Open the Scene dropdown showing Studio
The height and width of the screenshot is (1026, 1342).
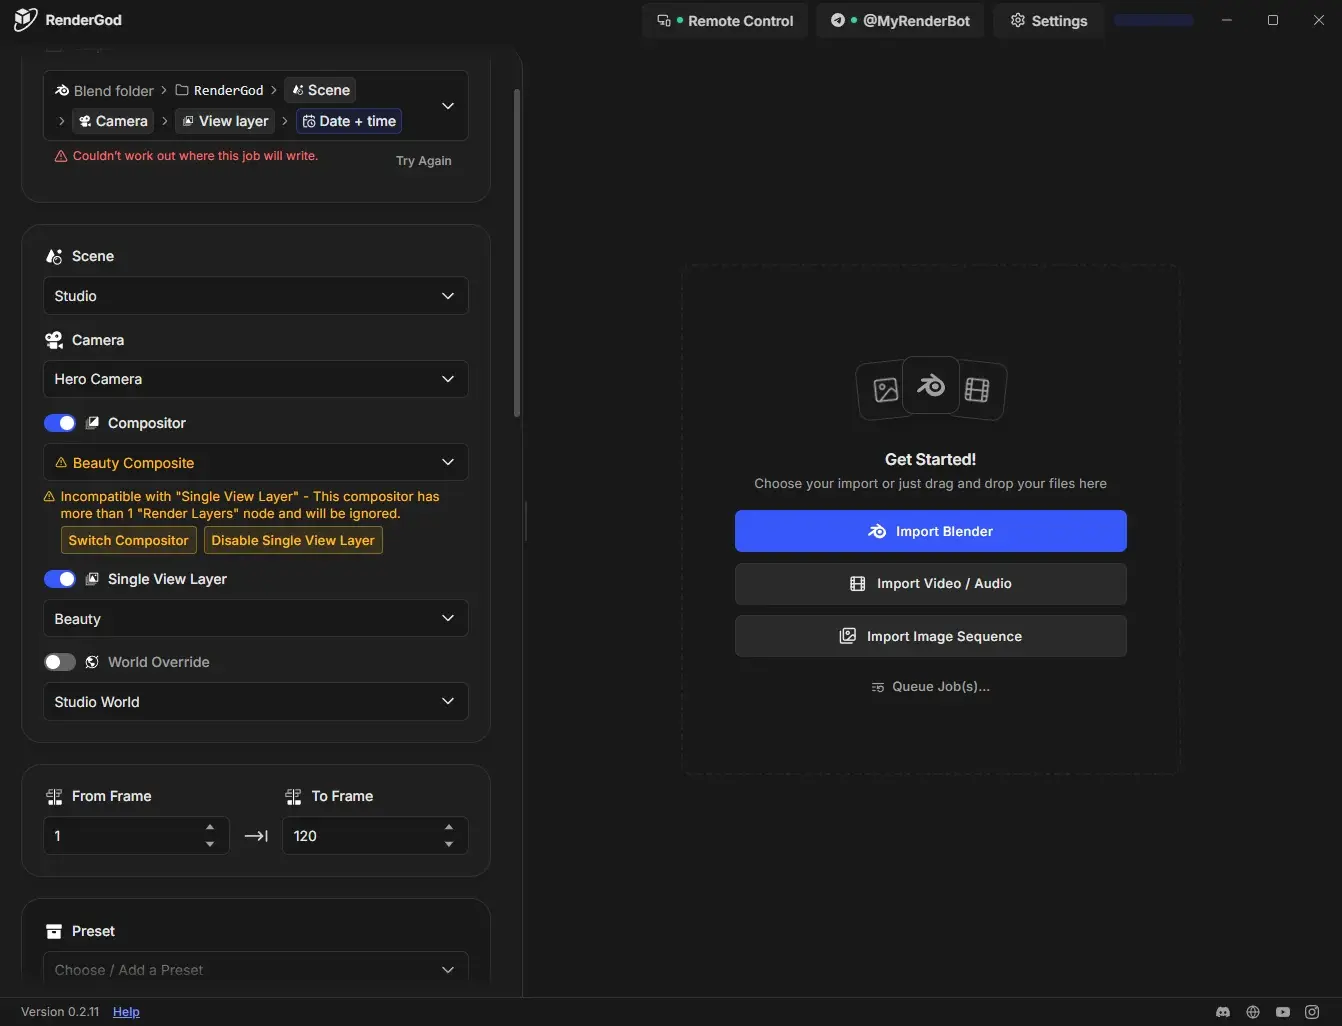click(x=256, y=296)
